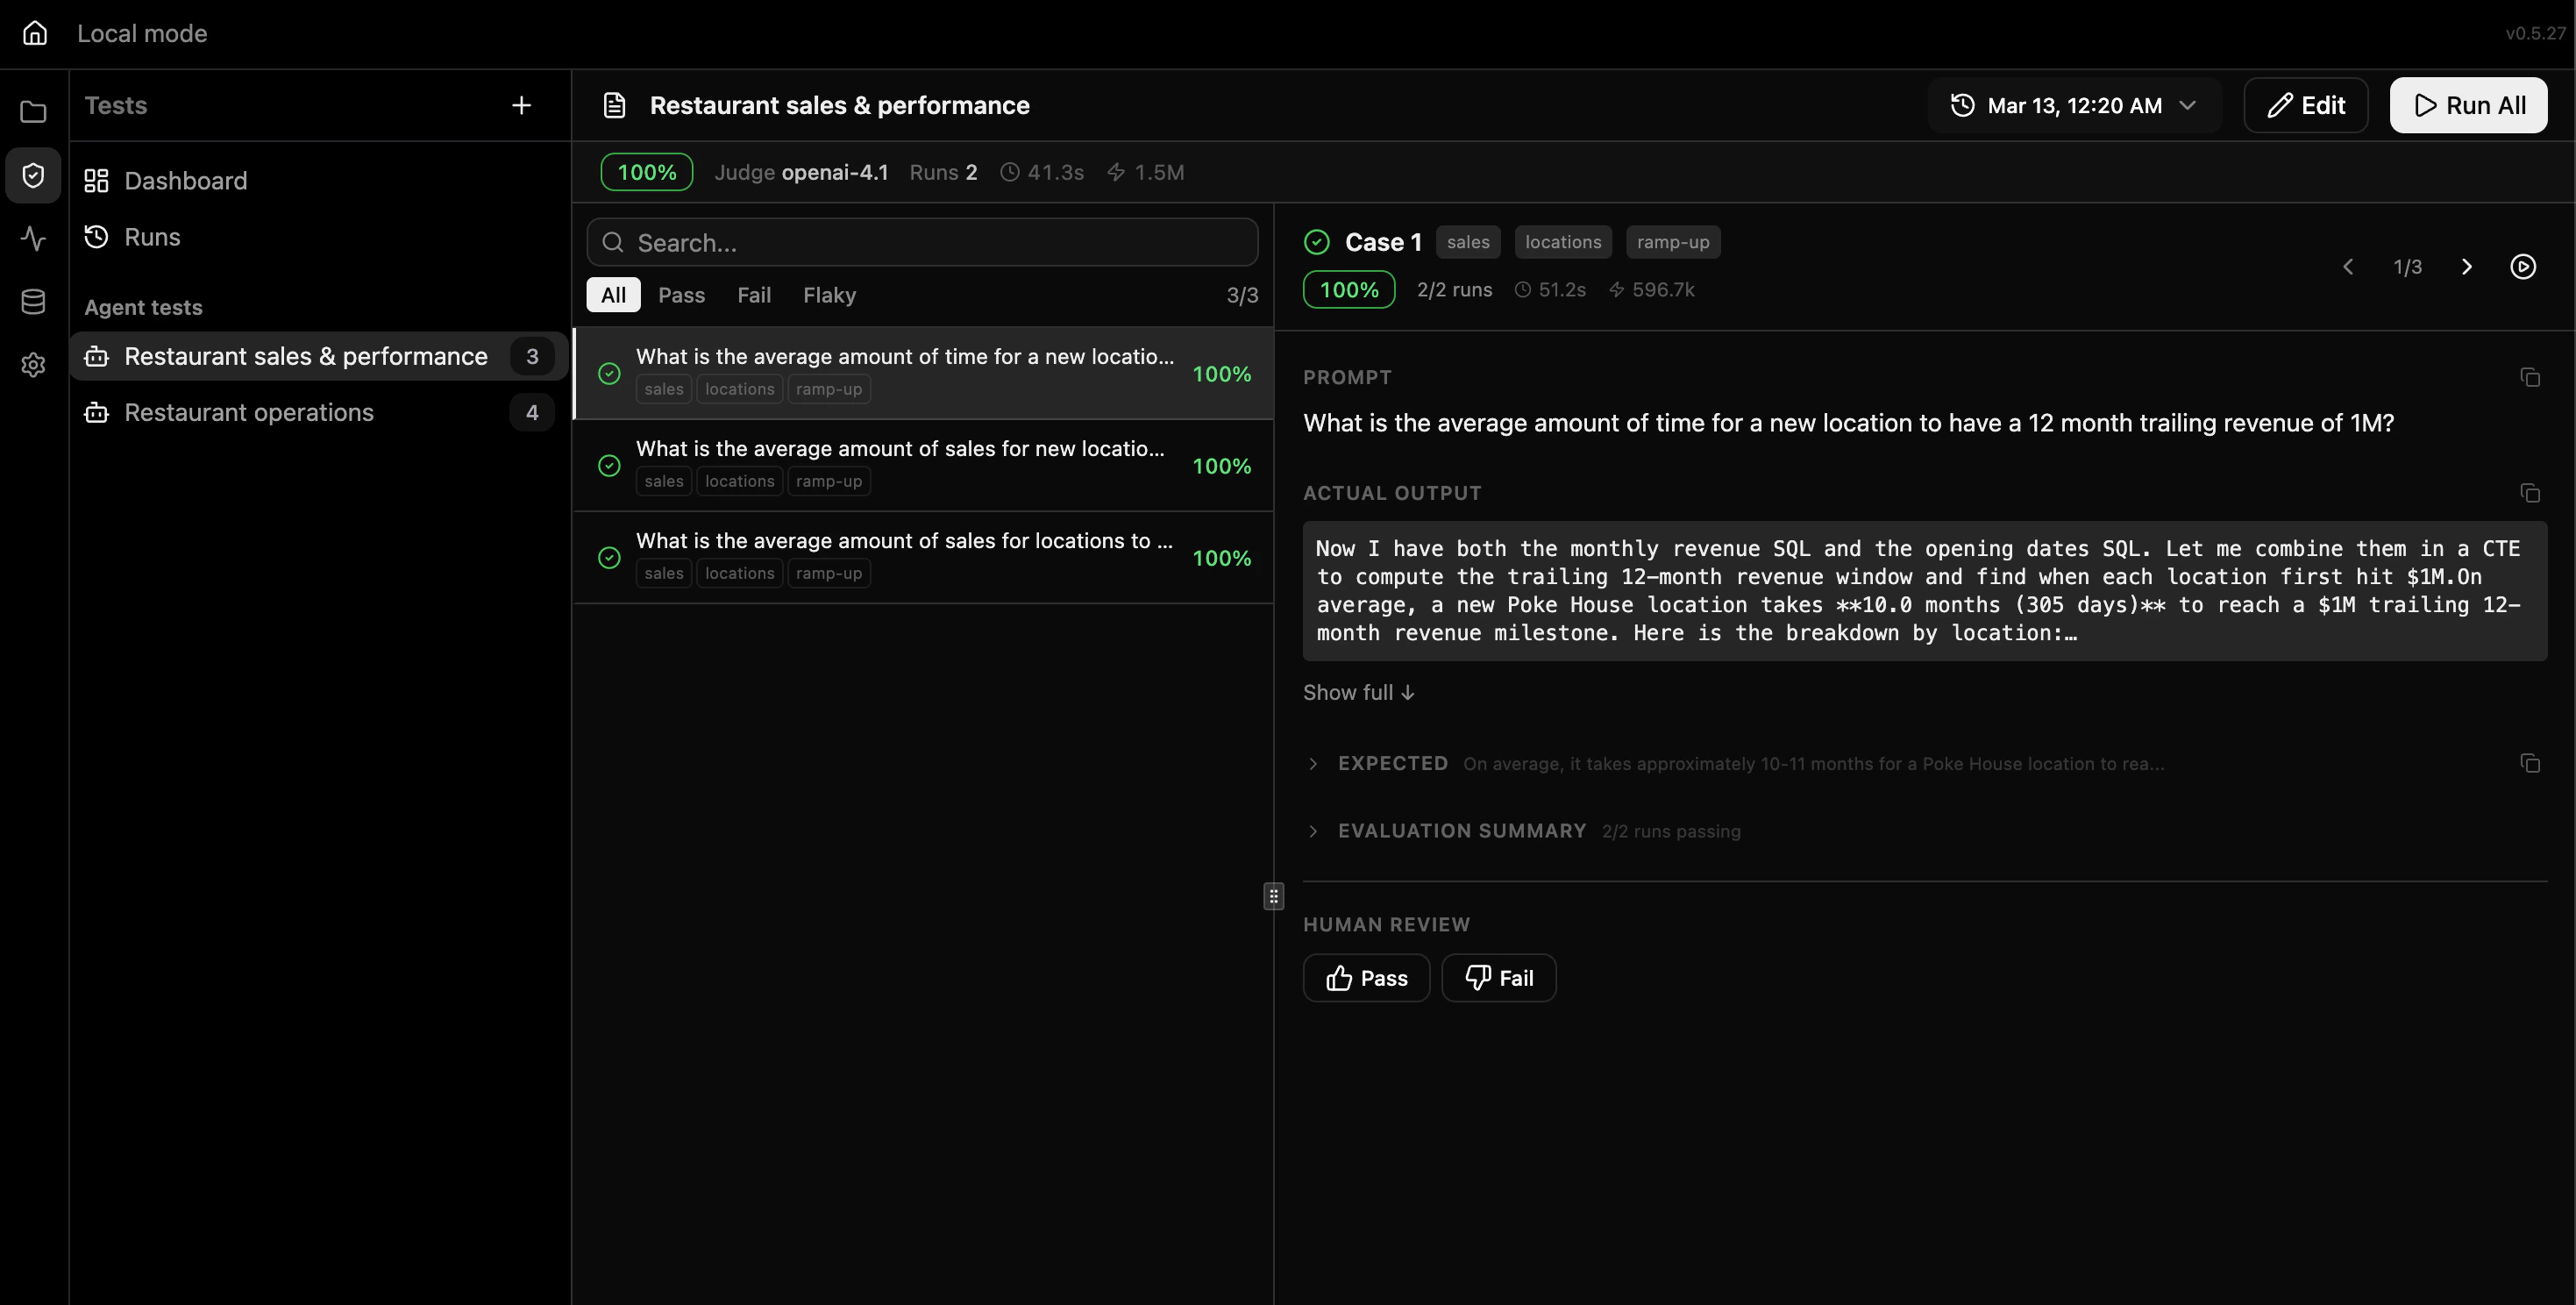Switch to the Pass filter tab
The image size is (2576, 1305).
[681, 294]
